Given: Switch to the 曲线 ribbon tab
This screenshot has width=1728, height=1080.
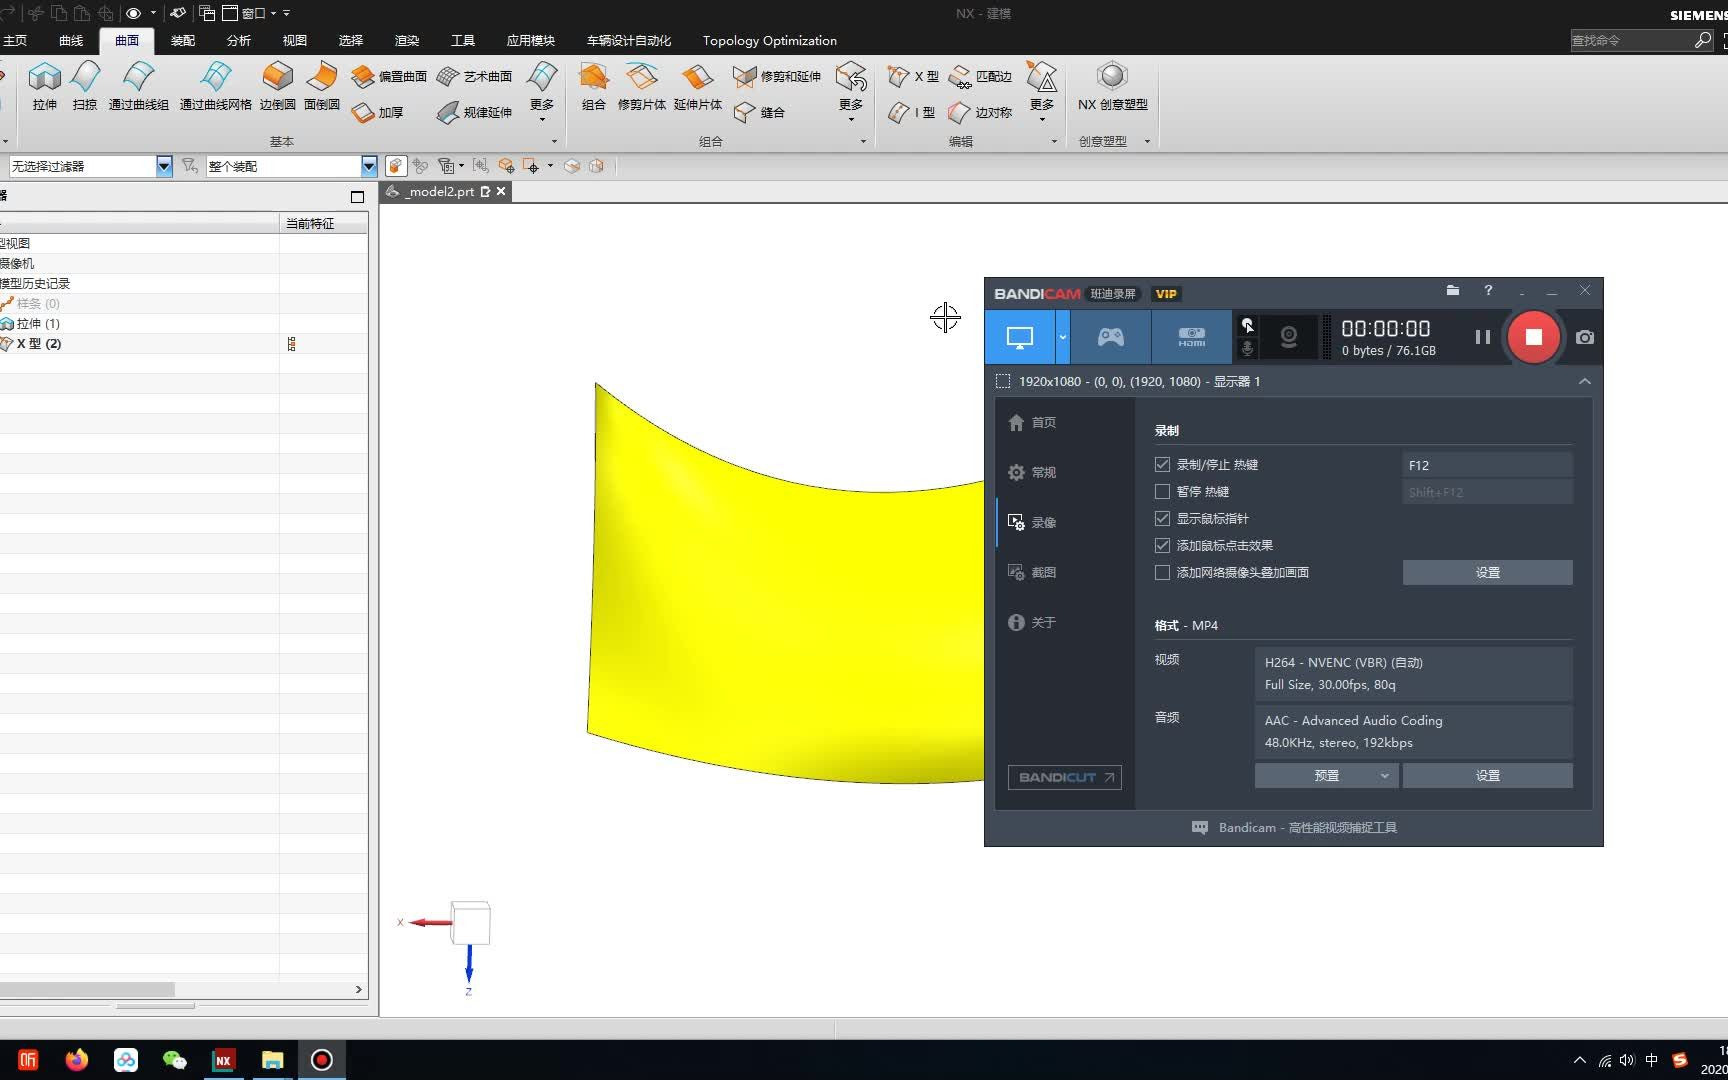Looking at the screenshot, I should 71,41.
